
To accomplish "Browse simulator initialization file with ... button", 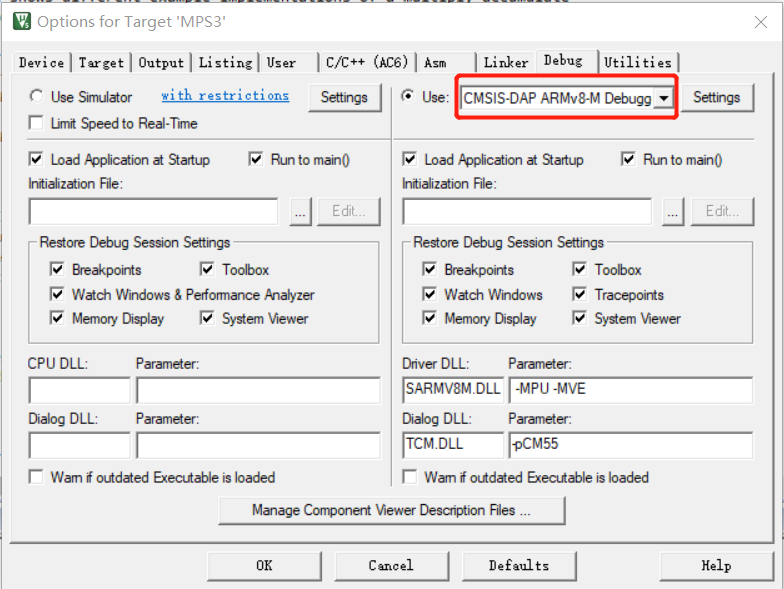I will click(x=300, y=212).
